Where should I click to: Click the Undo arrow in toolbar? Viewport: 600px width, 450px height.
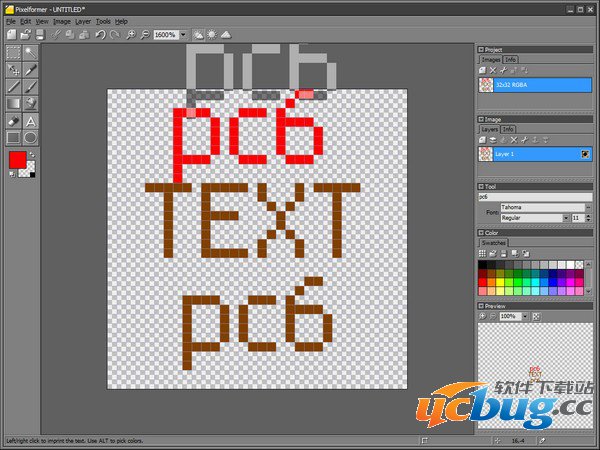pyautogui.click(x=100, y=34)
